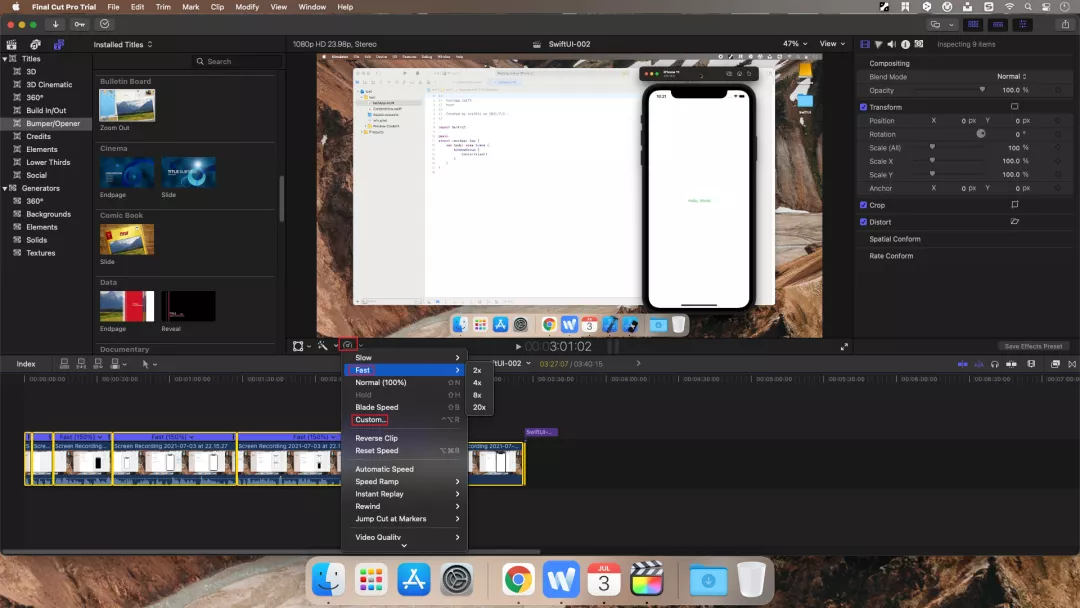Launch Final Cut Pro from the Dock
This screenshot has height=608, width=1080.
click(x=647, y=579)
